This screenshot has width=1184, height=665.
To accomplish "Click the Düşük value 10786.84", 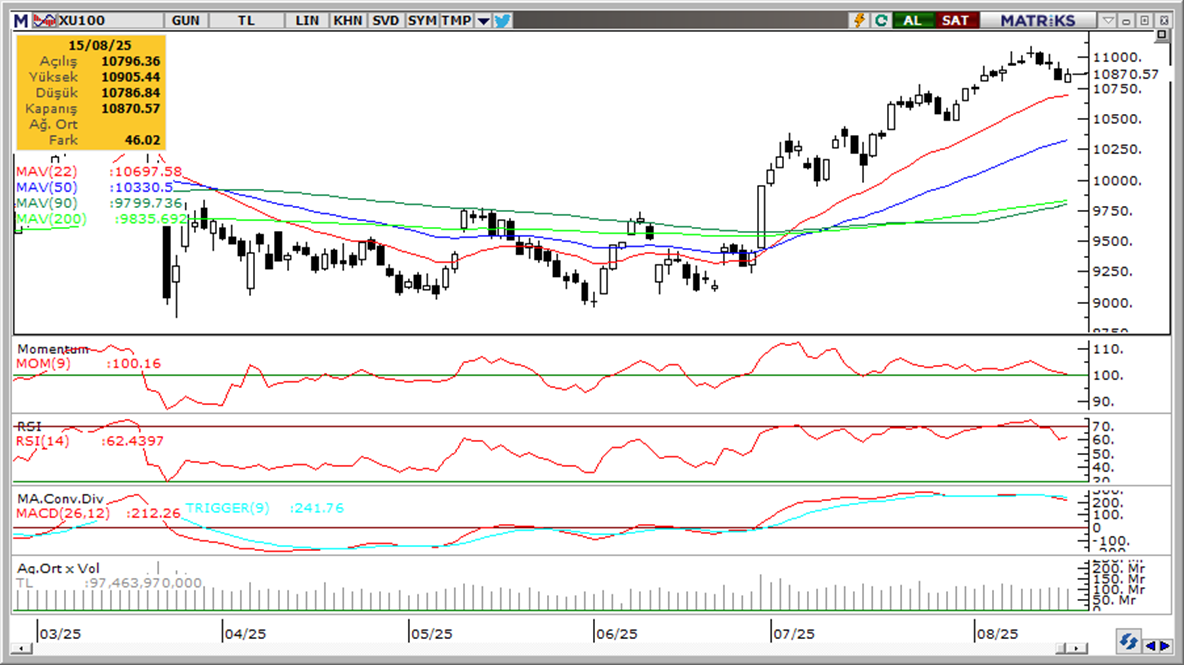I will [x=131, y=93].
